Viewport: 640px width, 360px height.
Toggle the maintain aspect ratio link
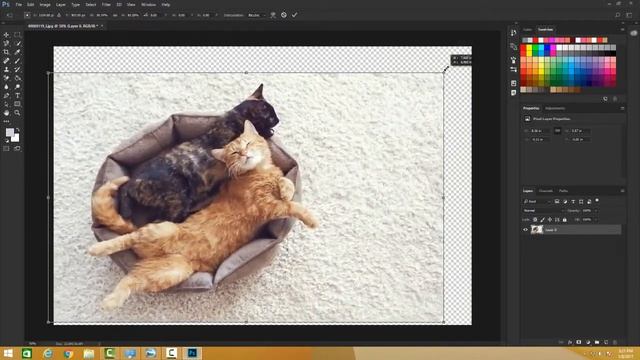(x=115, y=15)
